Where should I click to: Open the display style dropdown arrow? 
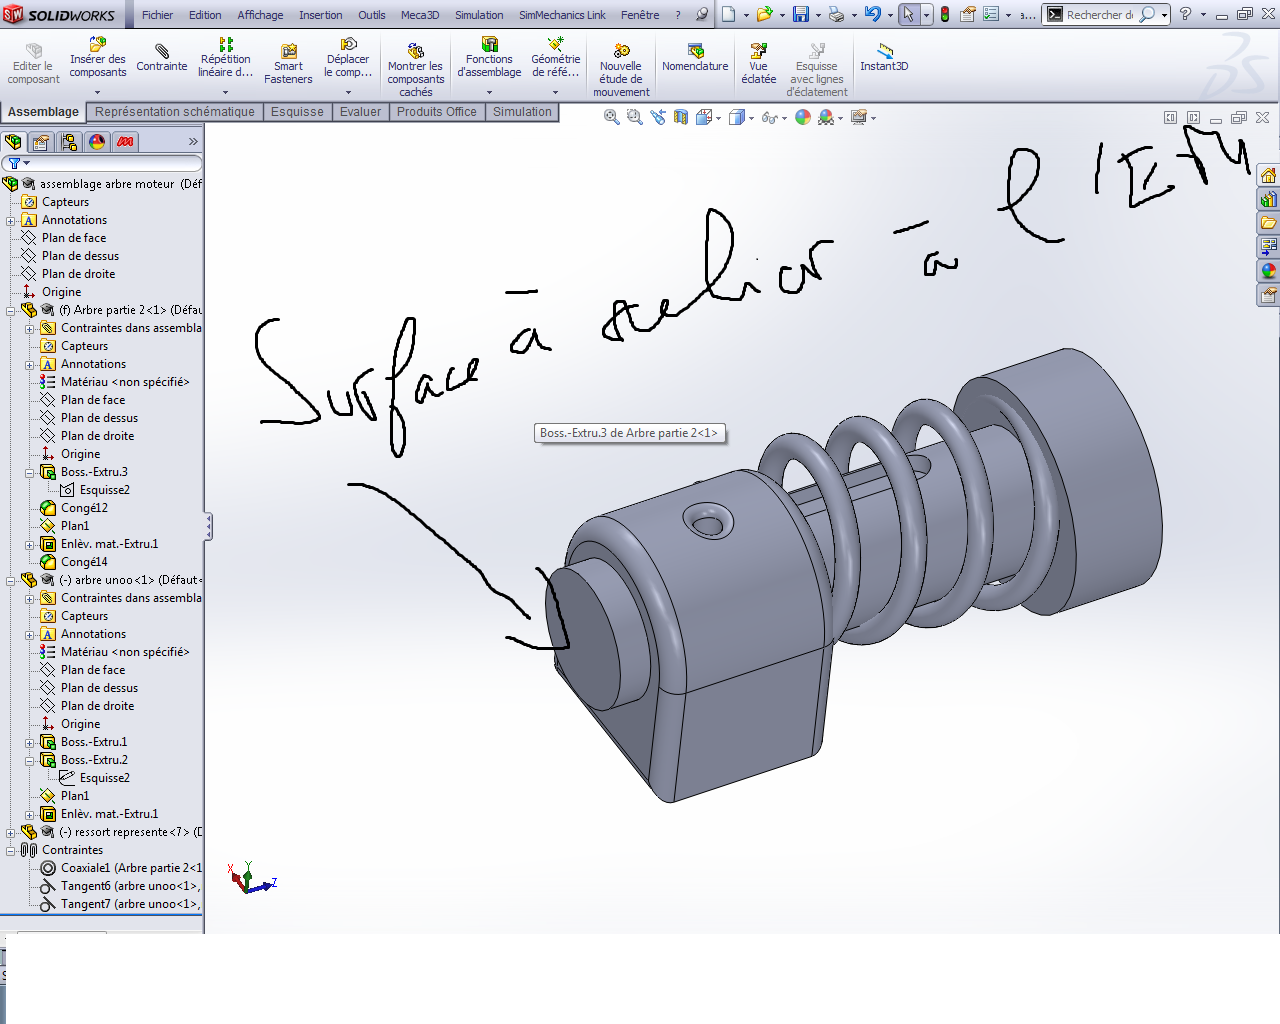pos(752,118)
